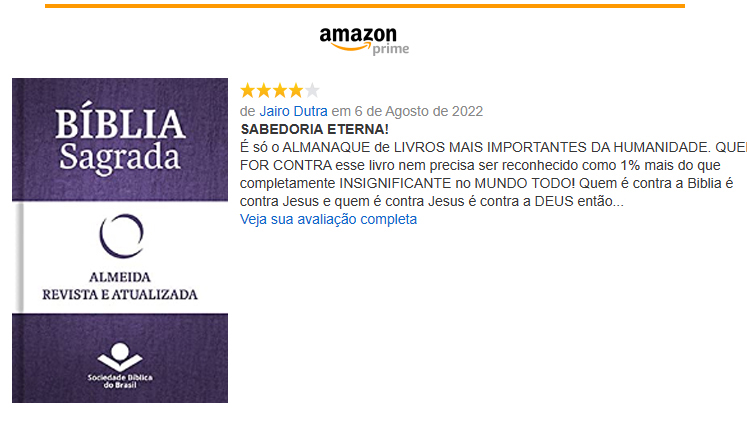
Task: Click the gray 'prime' wordmark
Action: [x=391, y=49]
